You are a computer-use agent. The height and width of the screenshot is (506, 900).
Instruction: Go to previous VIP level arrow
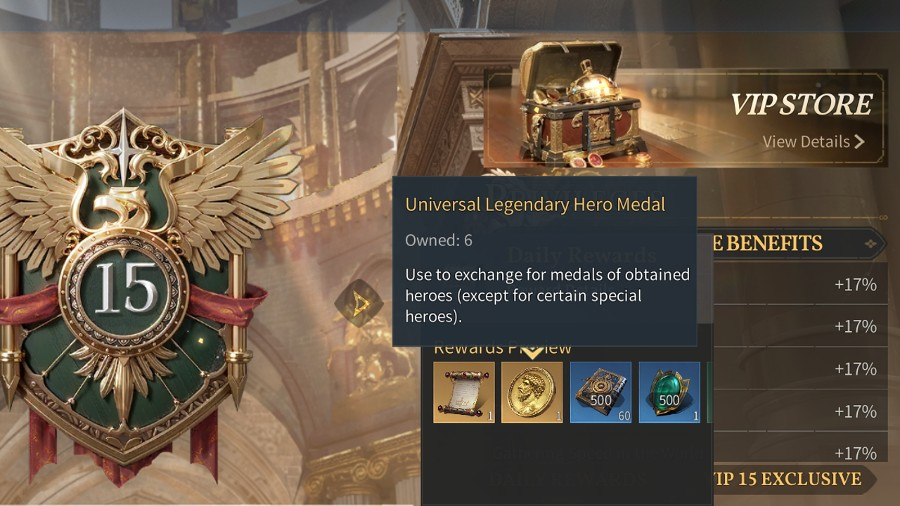[x=359, y=302]
